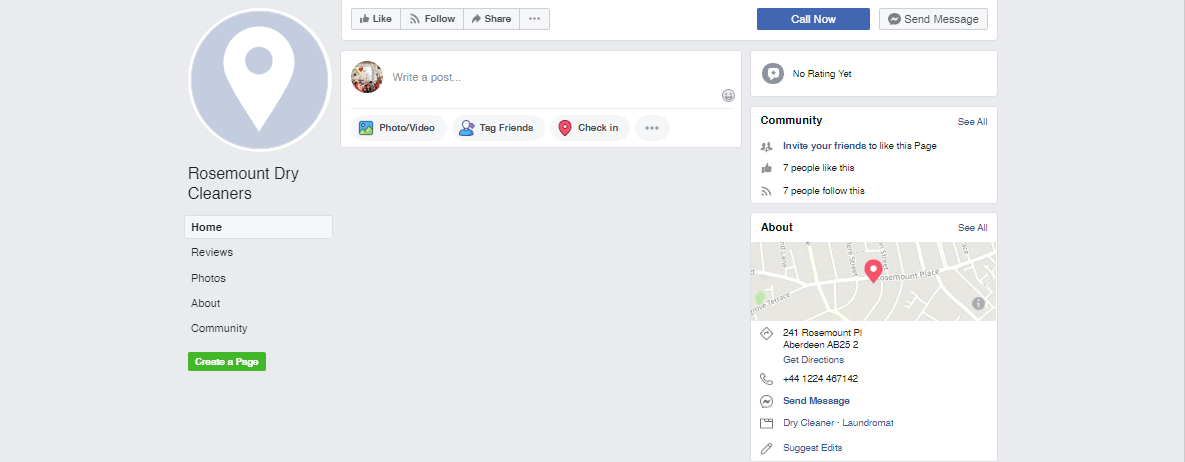Open more options next to Share
The width and height of the screenshot is (1185, 462).
pos(534,19)
